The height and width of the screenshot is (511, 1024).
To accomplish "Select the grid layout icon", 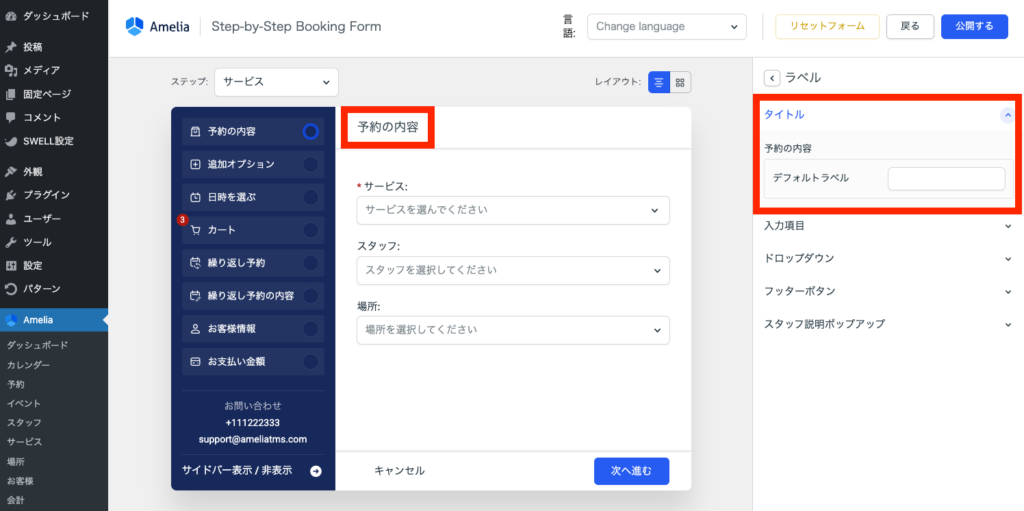I will [x=680, y=82].
